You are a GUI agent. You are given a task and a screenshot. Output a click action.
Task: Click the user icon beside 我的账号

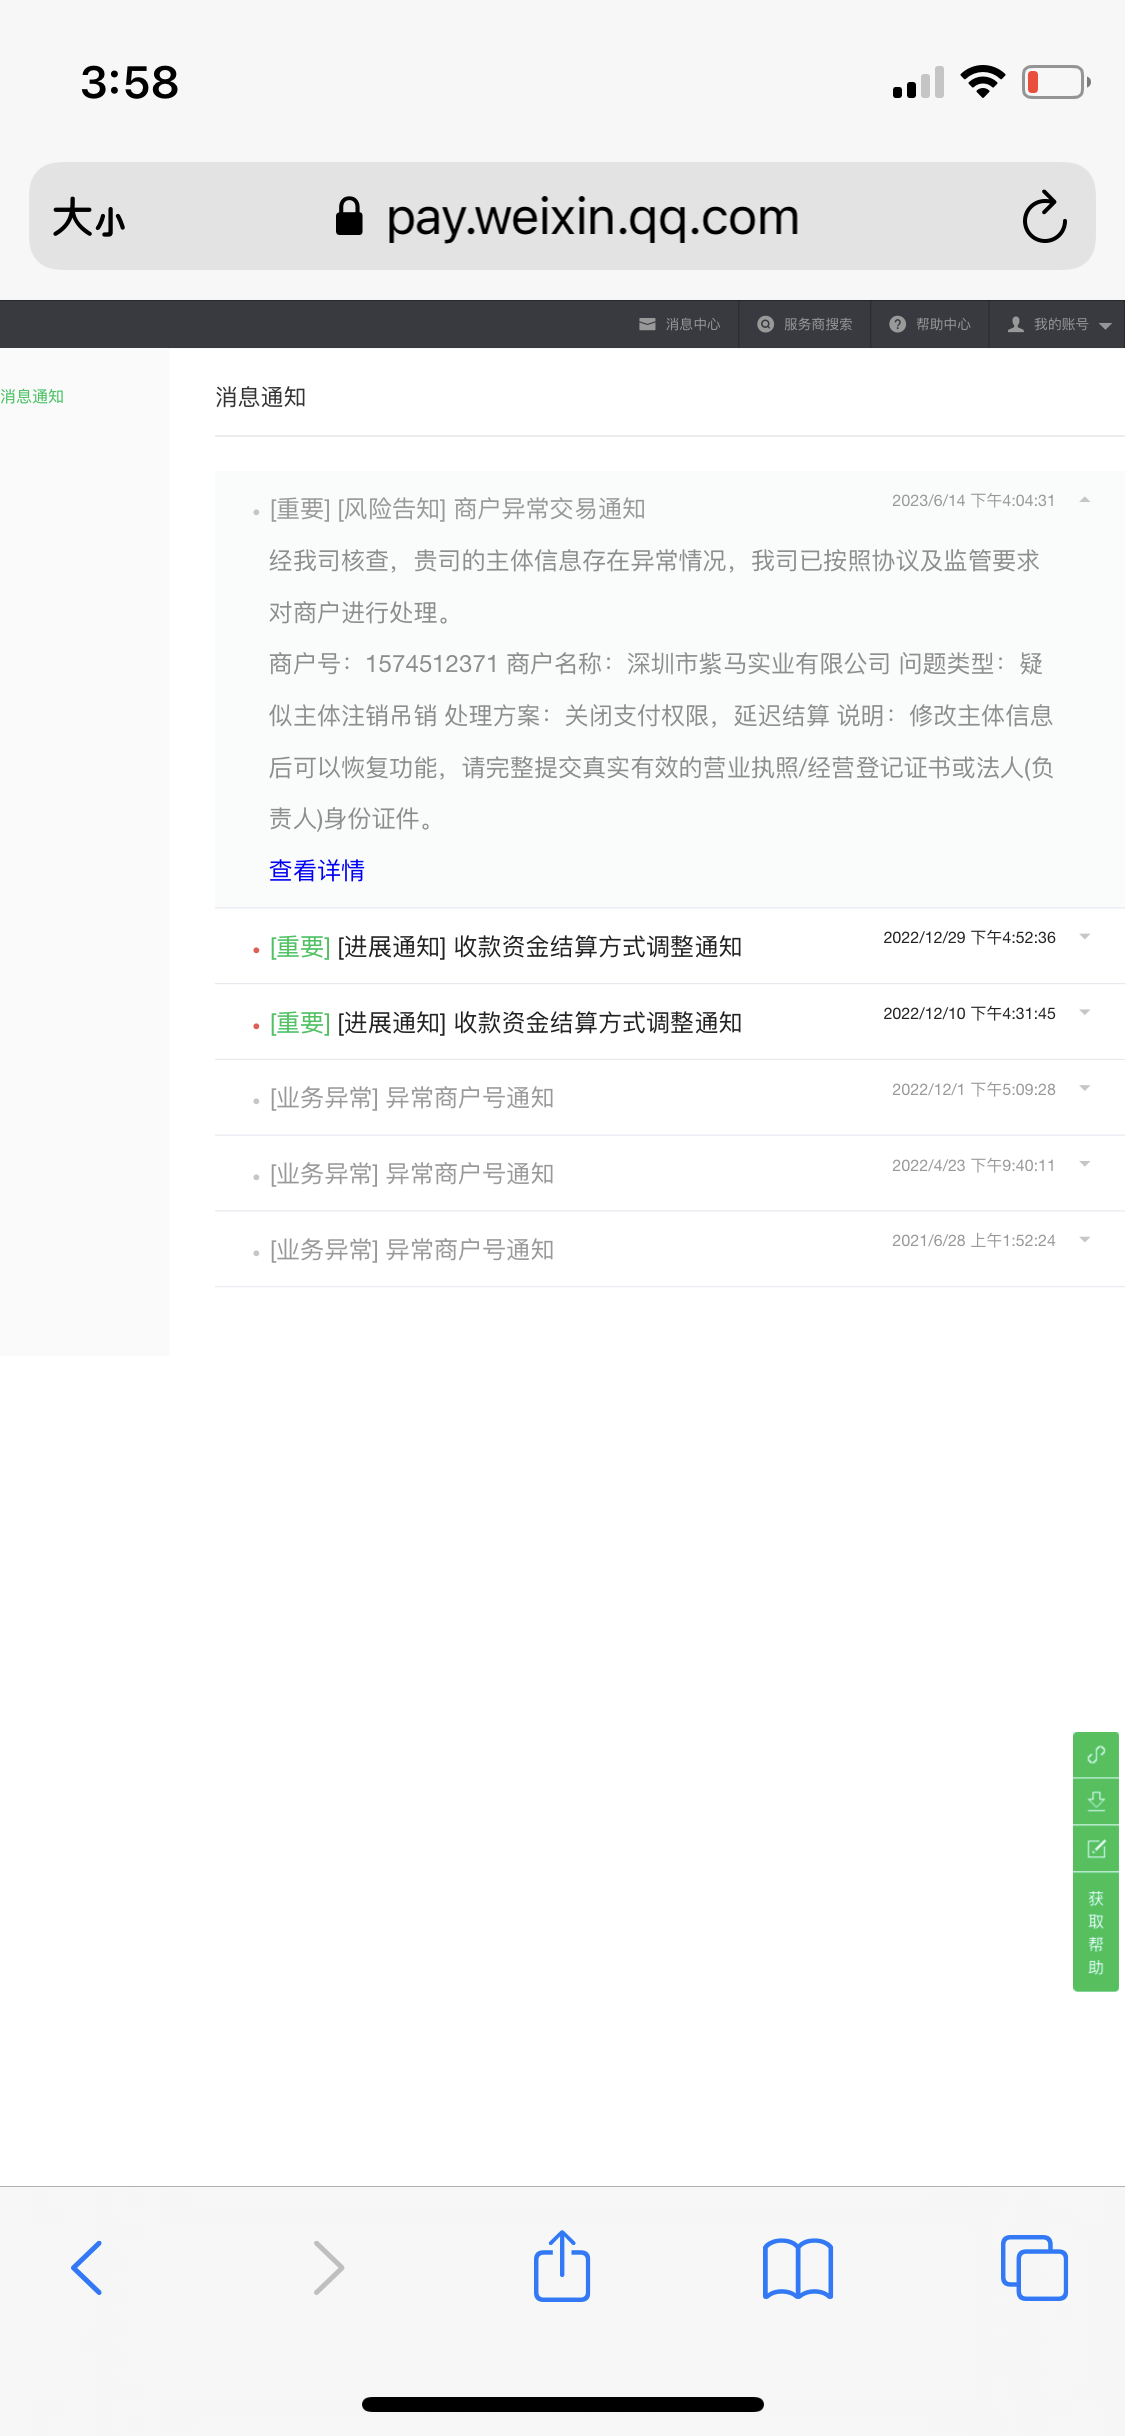tap(1016, 324)
